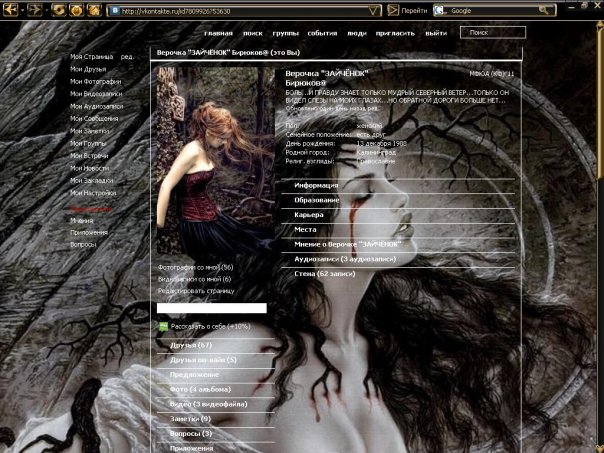Open the главная menu item
This screenshot has height=453, width=604.
click(x=218, y=33)
